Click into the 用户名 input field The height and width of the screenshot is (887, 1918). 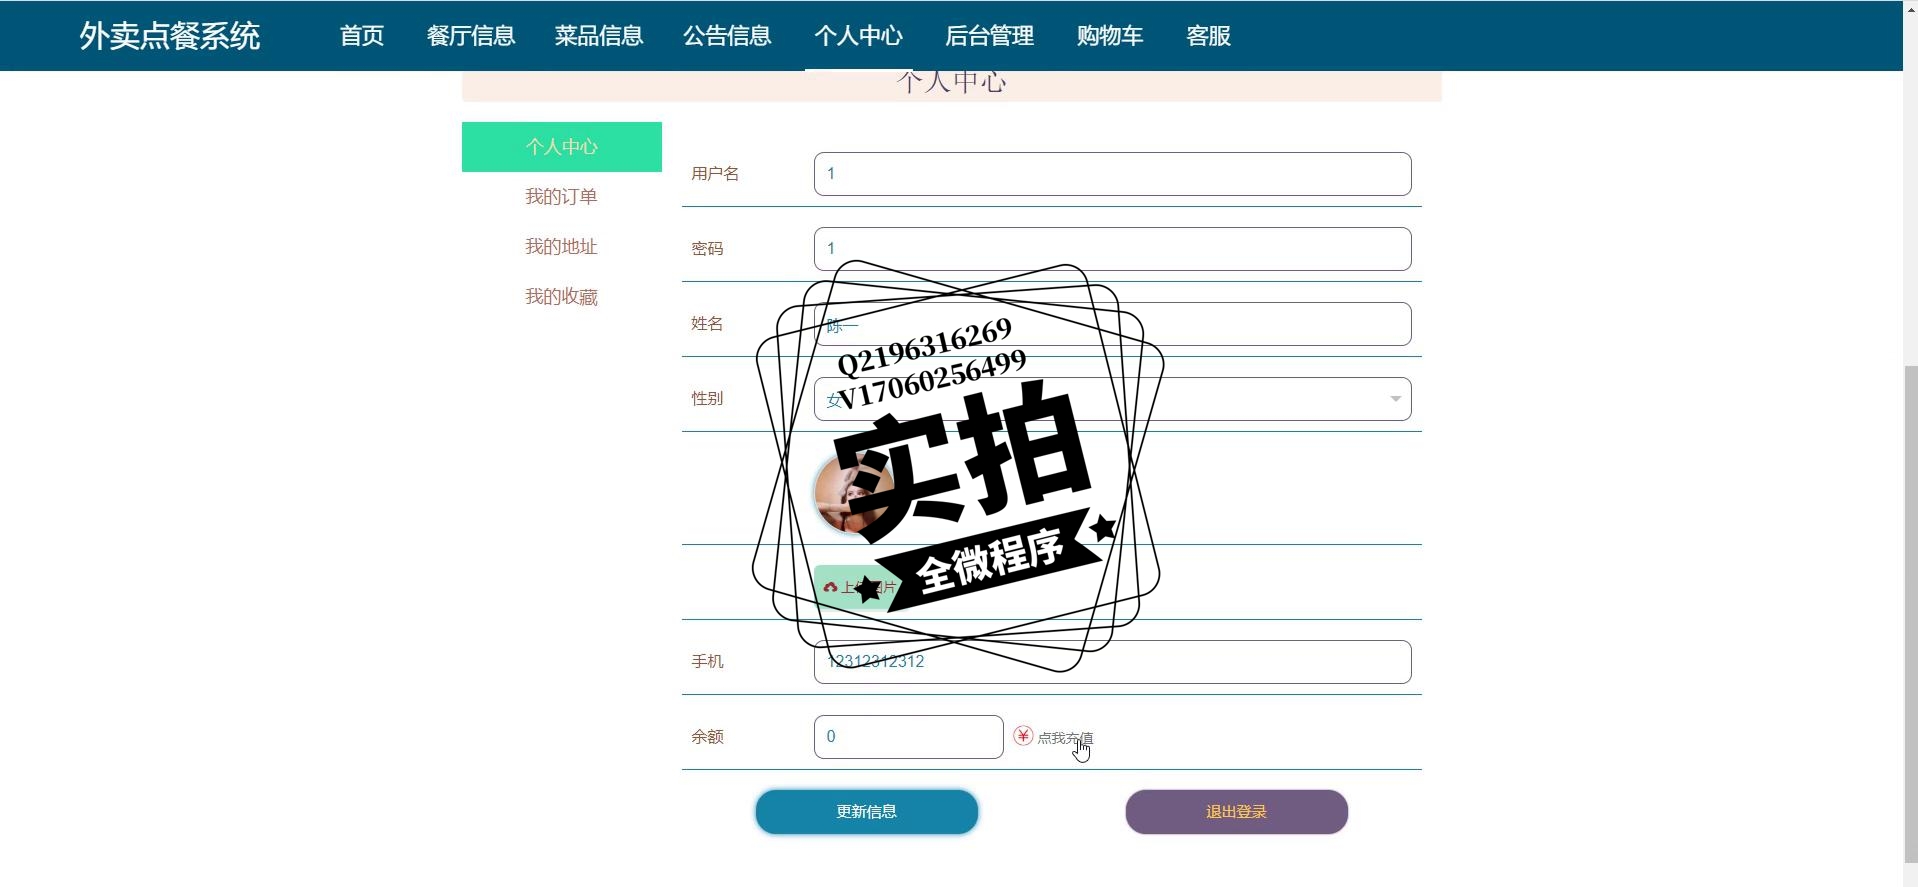tap(1112, 174)
